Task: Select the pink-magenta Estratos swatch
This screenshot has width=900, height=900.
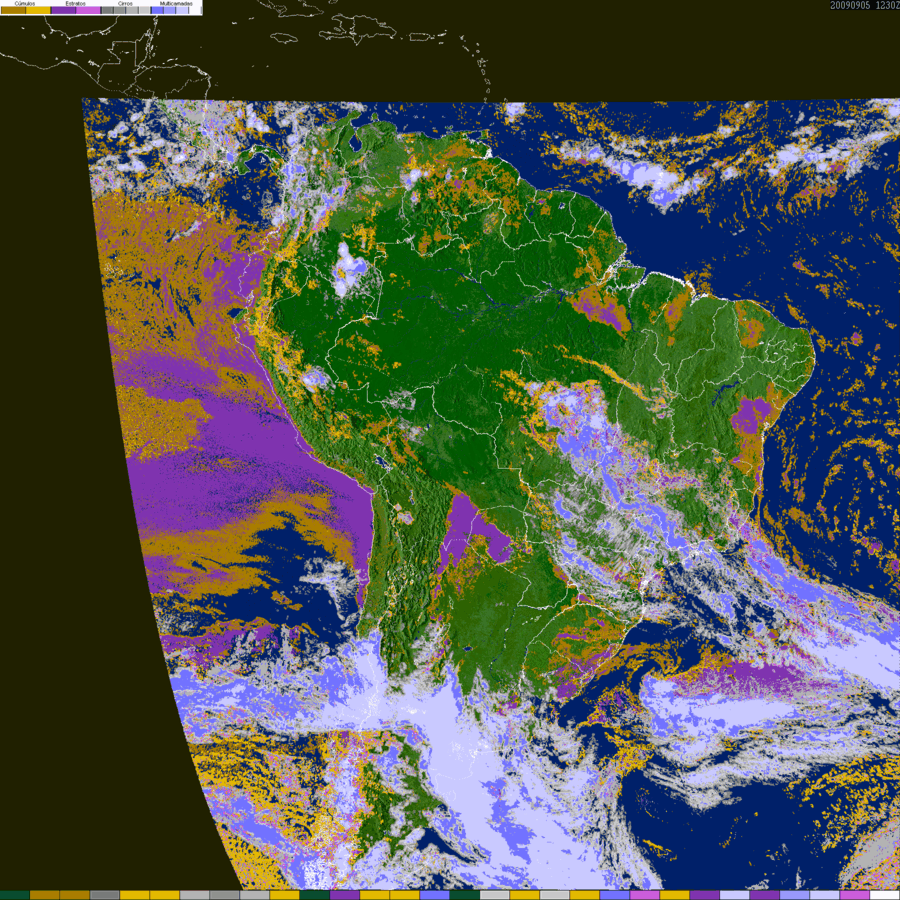Action: click(x=88, y=10)
